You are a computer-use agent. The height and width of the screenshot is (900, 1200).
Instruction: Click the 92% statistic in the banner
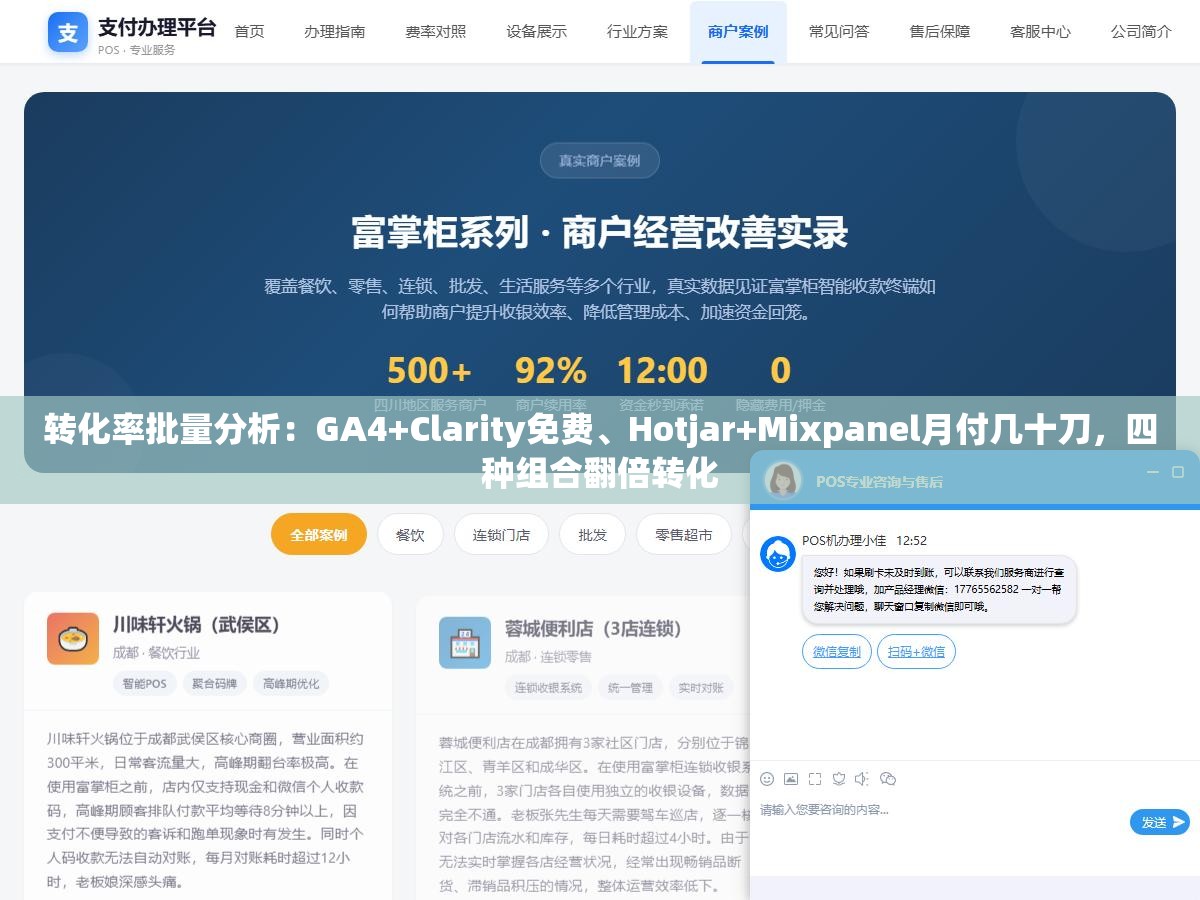(550, 371)
